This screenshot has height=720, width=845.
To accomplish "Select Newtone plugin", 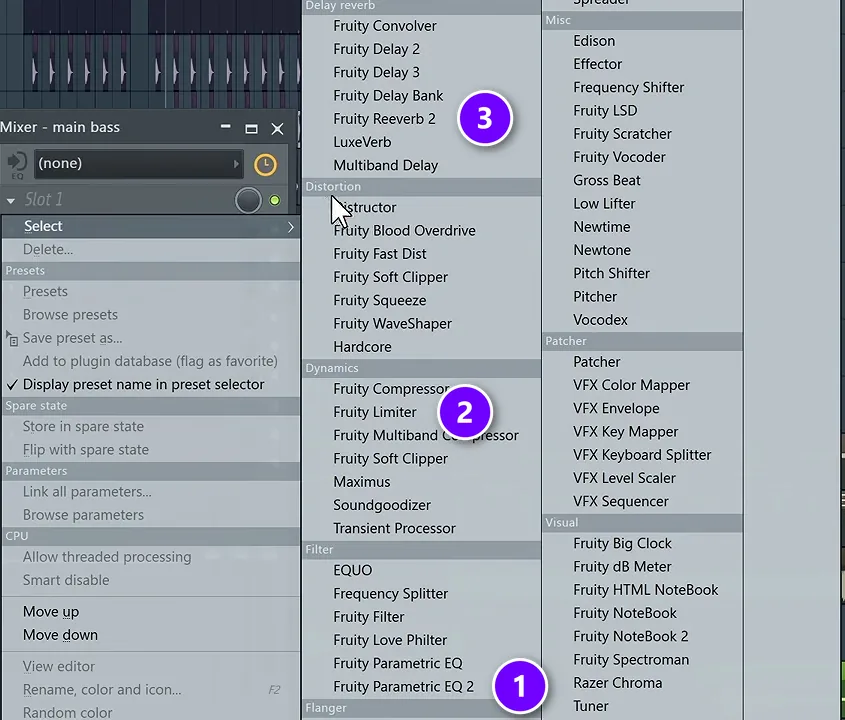I will click(602, 250).
